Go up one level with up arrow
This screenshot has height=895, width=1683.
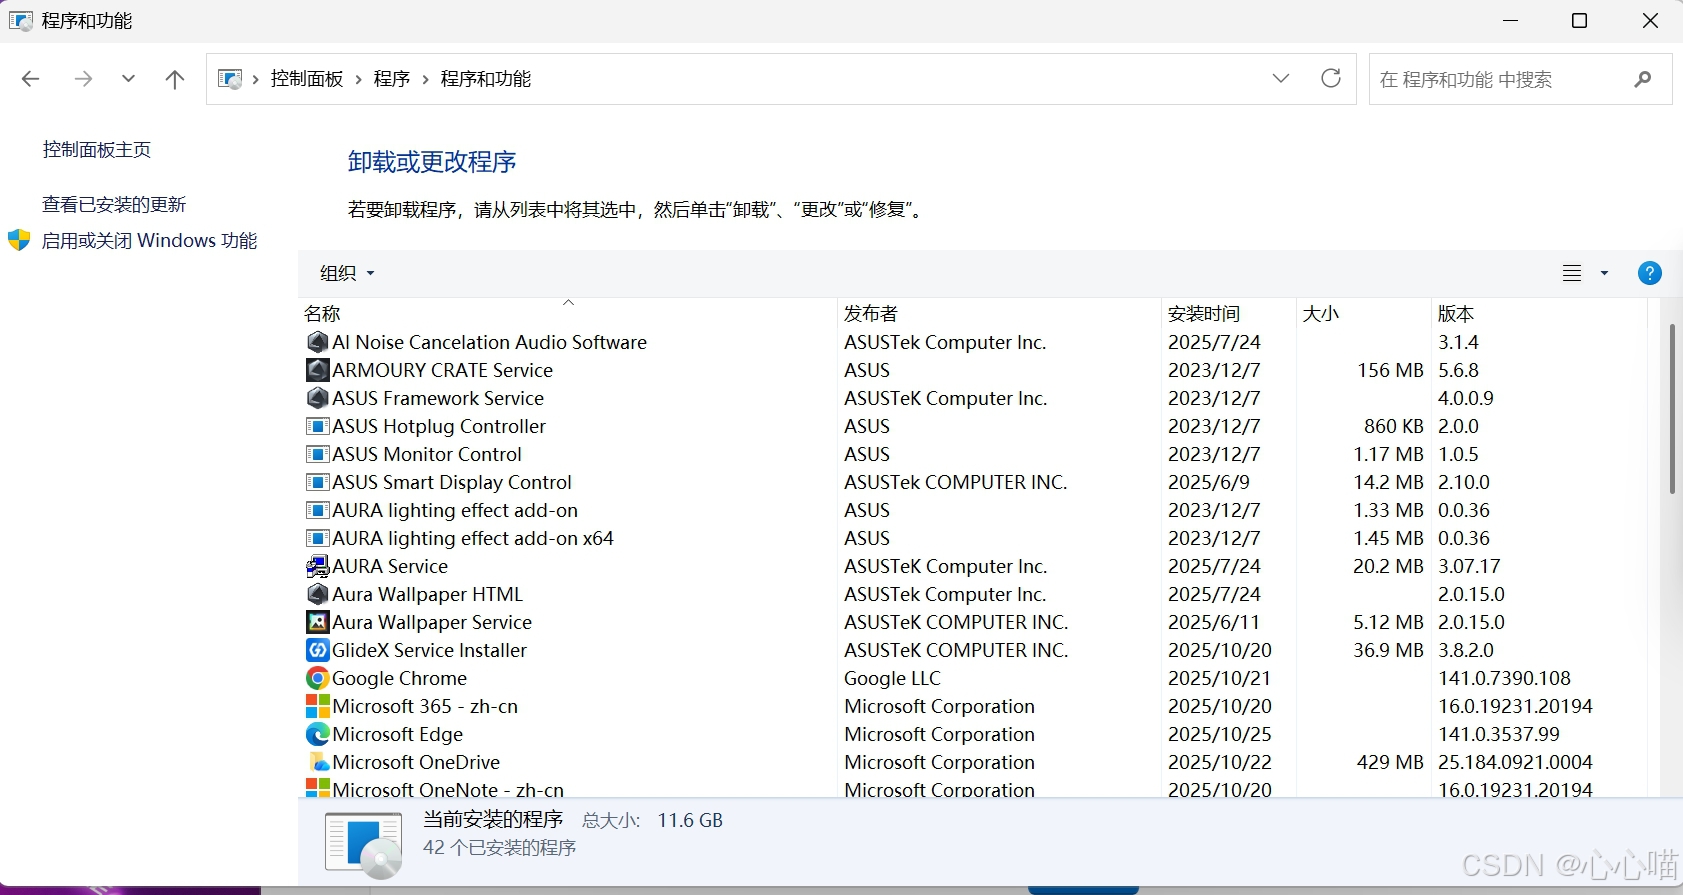175,79
